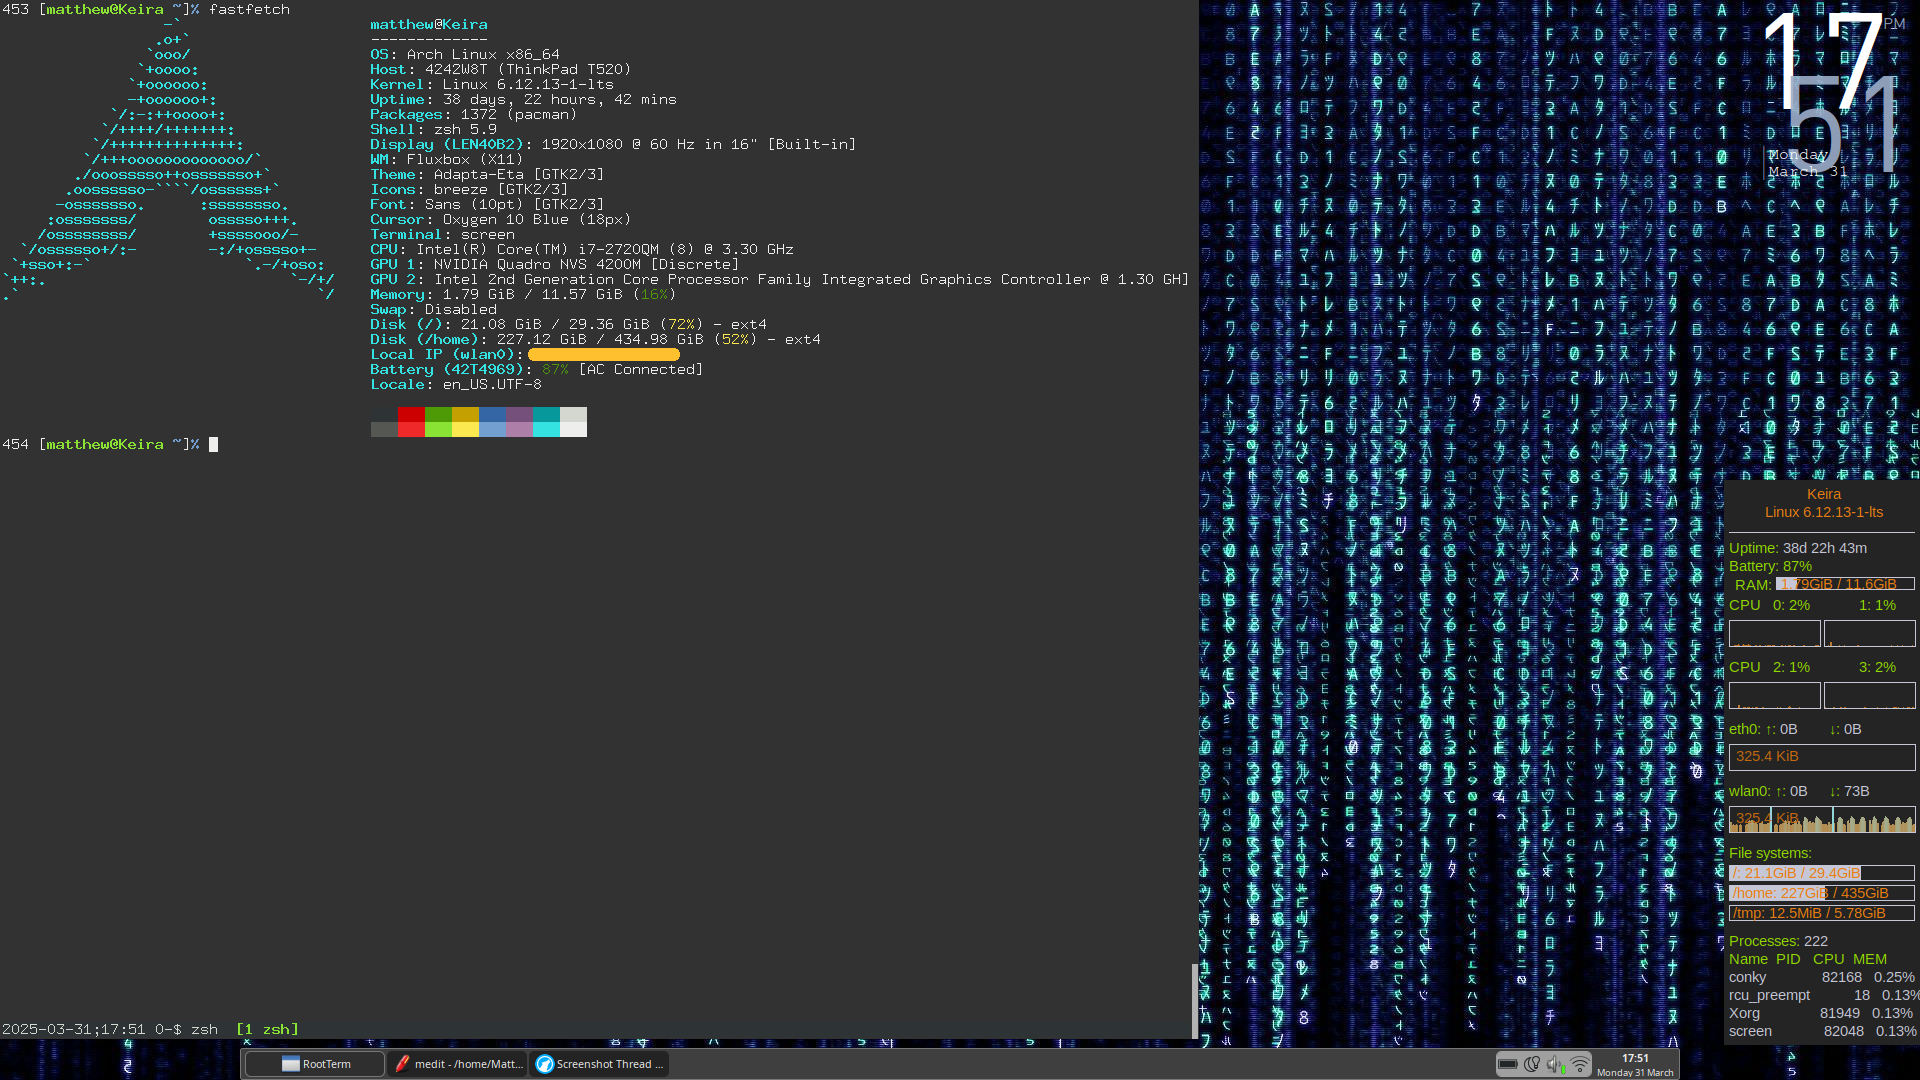Click the 'Disk (/home)' usage line
The image size is (1920, 1080).
pyautogui.click(x=596, y=339)
